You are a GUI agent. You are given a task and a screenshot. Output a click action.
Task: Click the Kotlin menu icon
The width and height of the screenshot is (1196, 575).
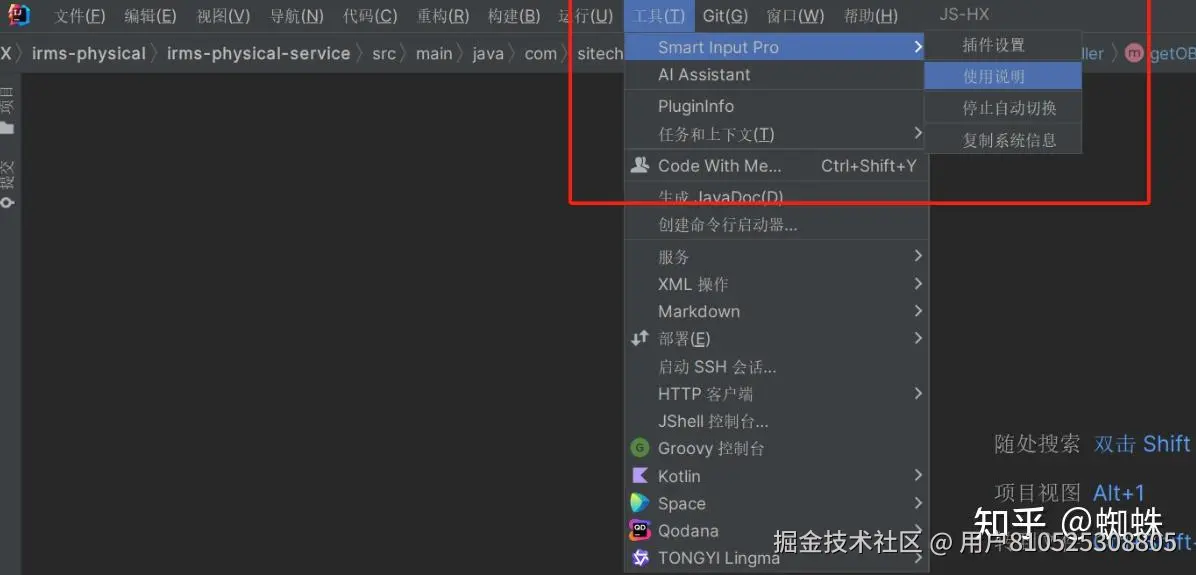[639, 476]
